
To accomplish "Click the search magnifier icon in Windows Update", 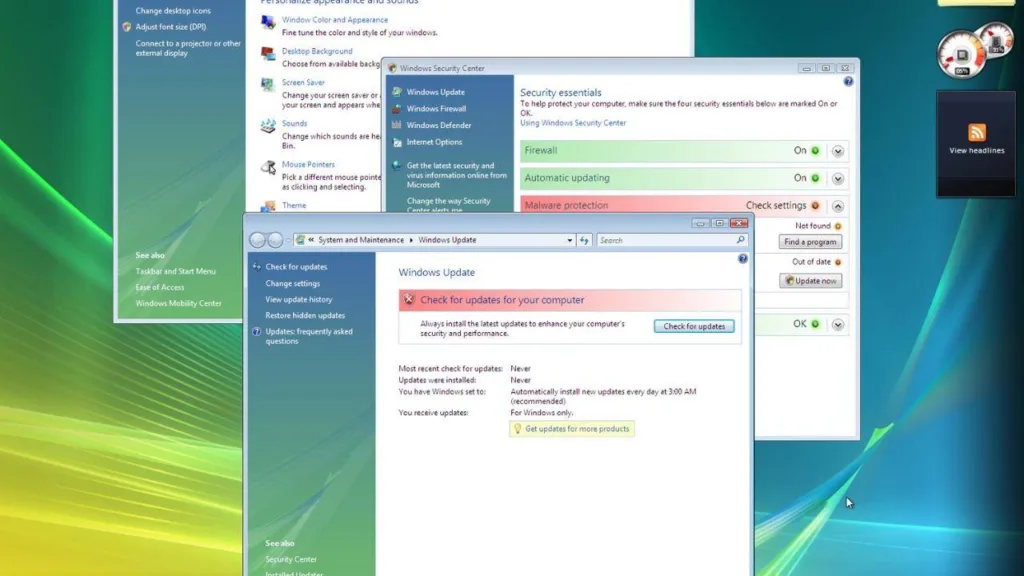I will pos(740,240).
